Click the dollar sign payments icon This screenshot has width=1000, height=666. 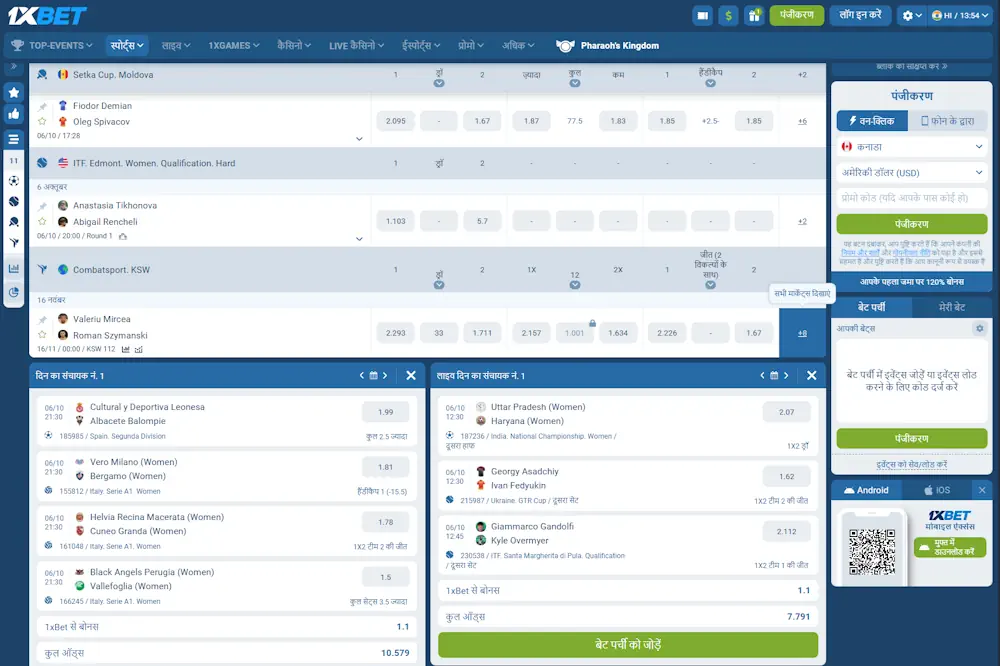pos(728,15)
